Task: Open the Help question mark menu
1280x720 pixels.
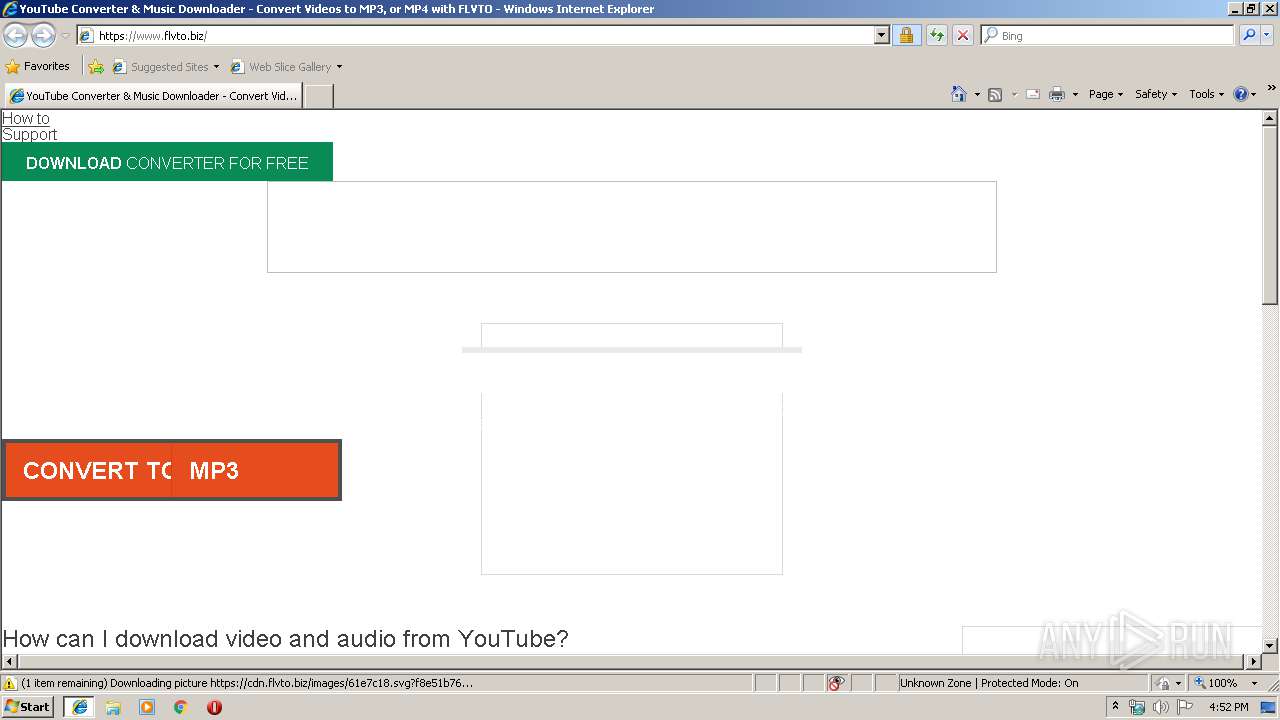Action: 1245,94
